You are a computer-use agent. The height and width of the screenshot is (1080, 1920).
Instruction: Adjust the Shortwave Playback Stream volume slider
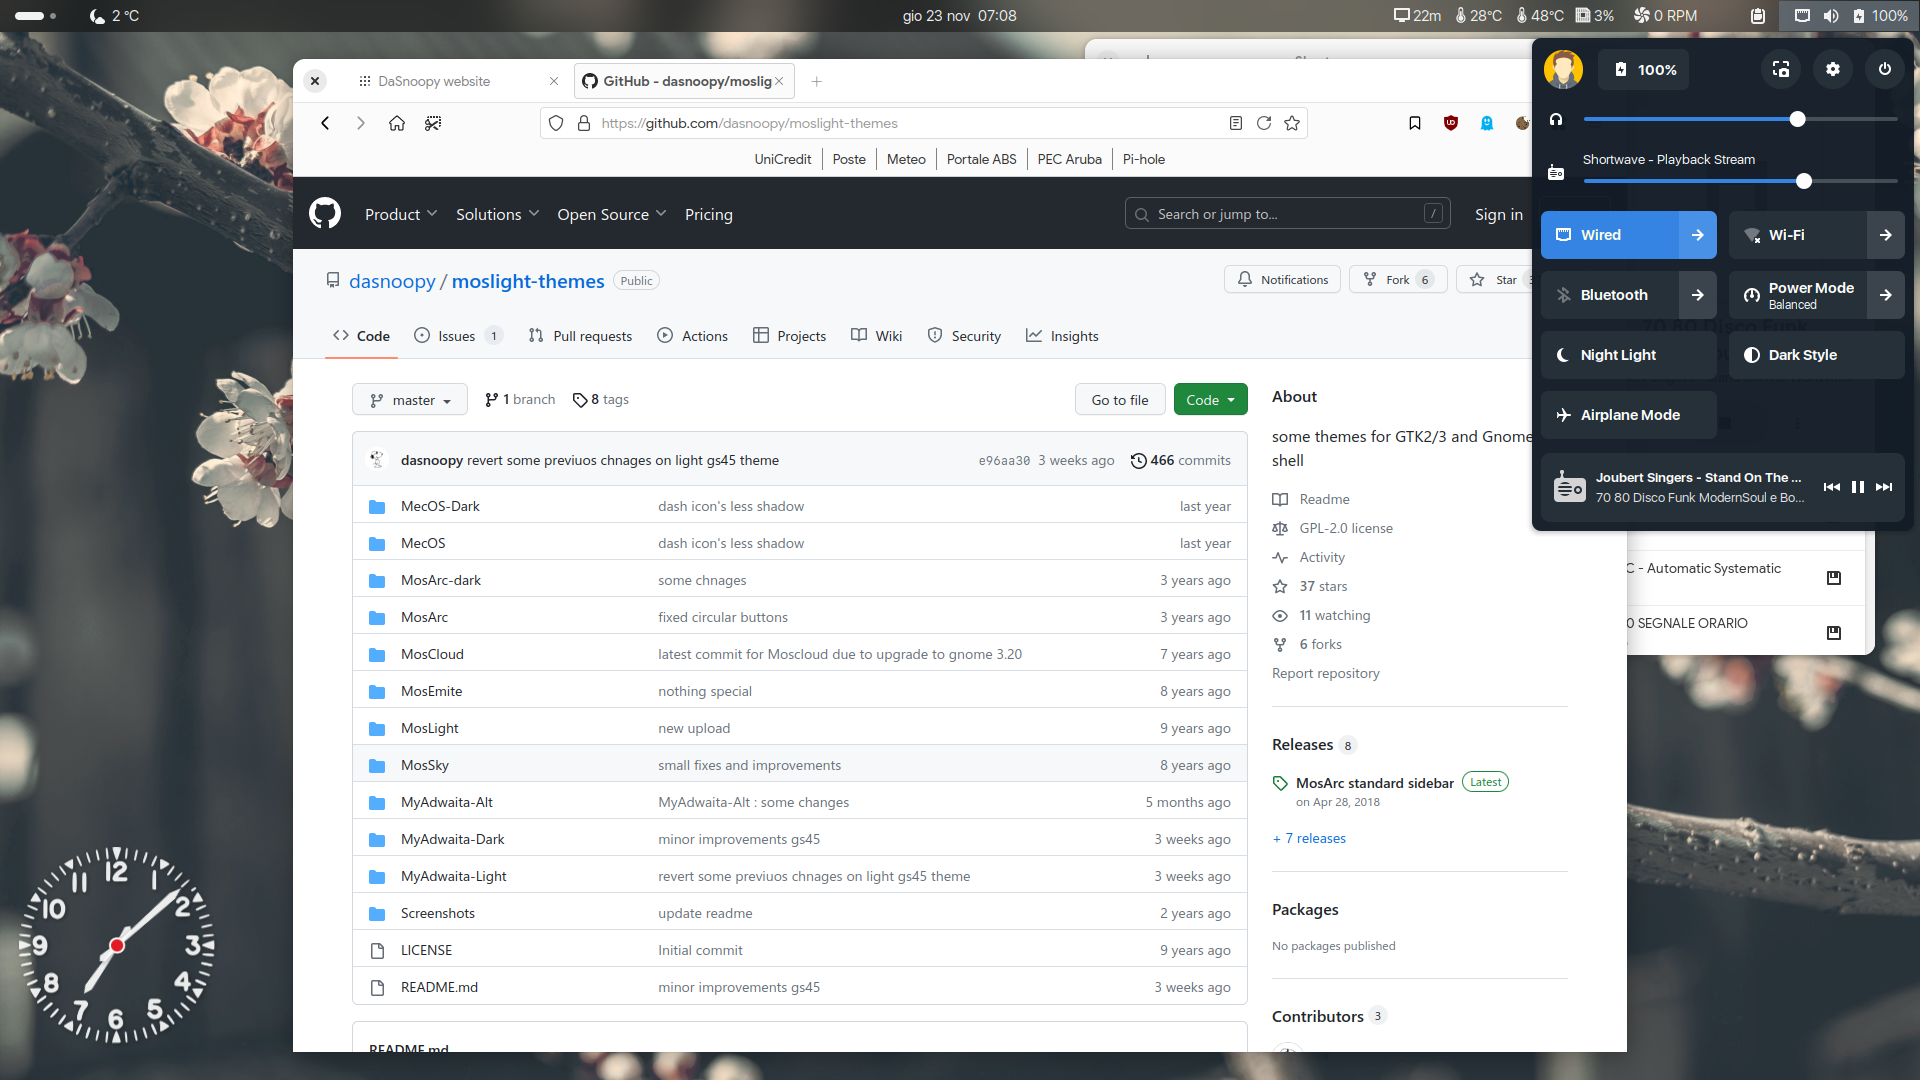point(1740,181)
